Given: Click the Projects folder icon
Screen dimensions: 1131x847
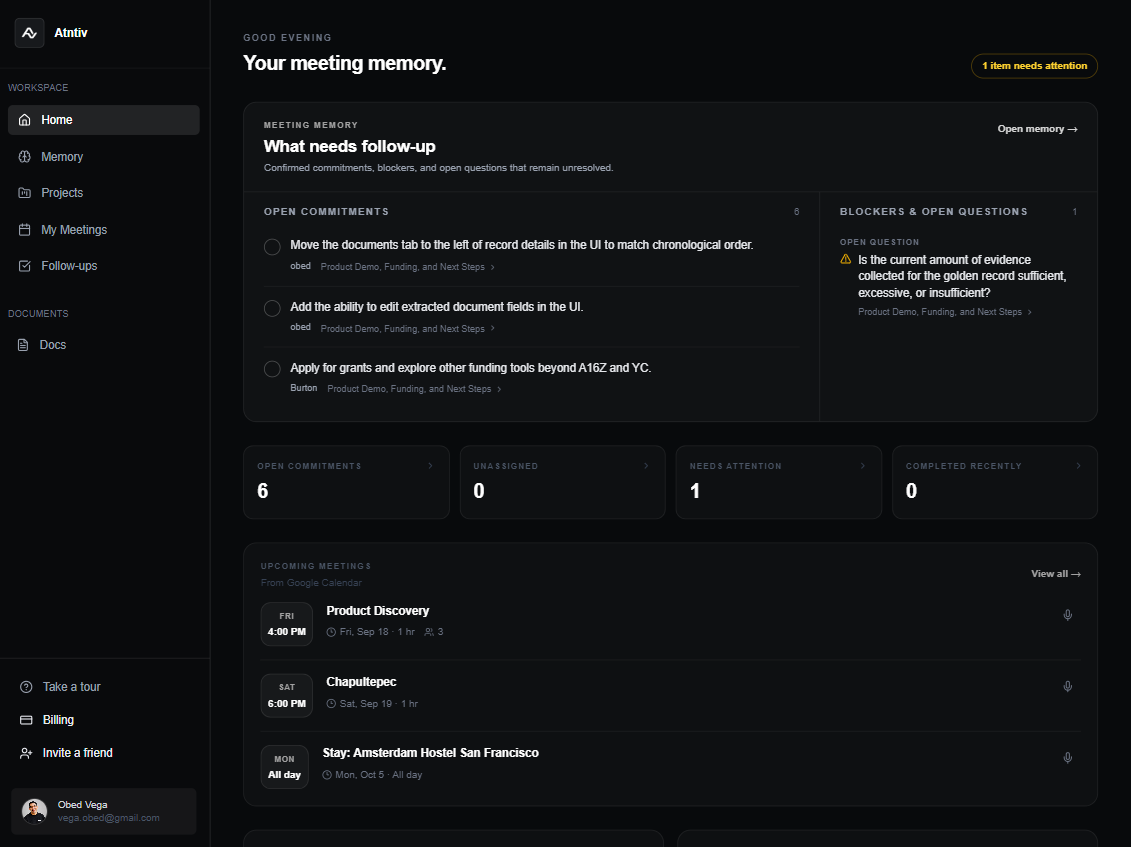Looking at the screenshot, I should (25, 193).
